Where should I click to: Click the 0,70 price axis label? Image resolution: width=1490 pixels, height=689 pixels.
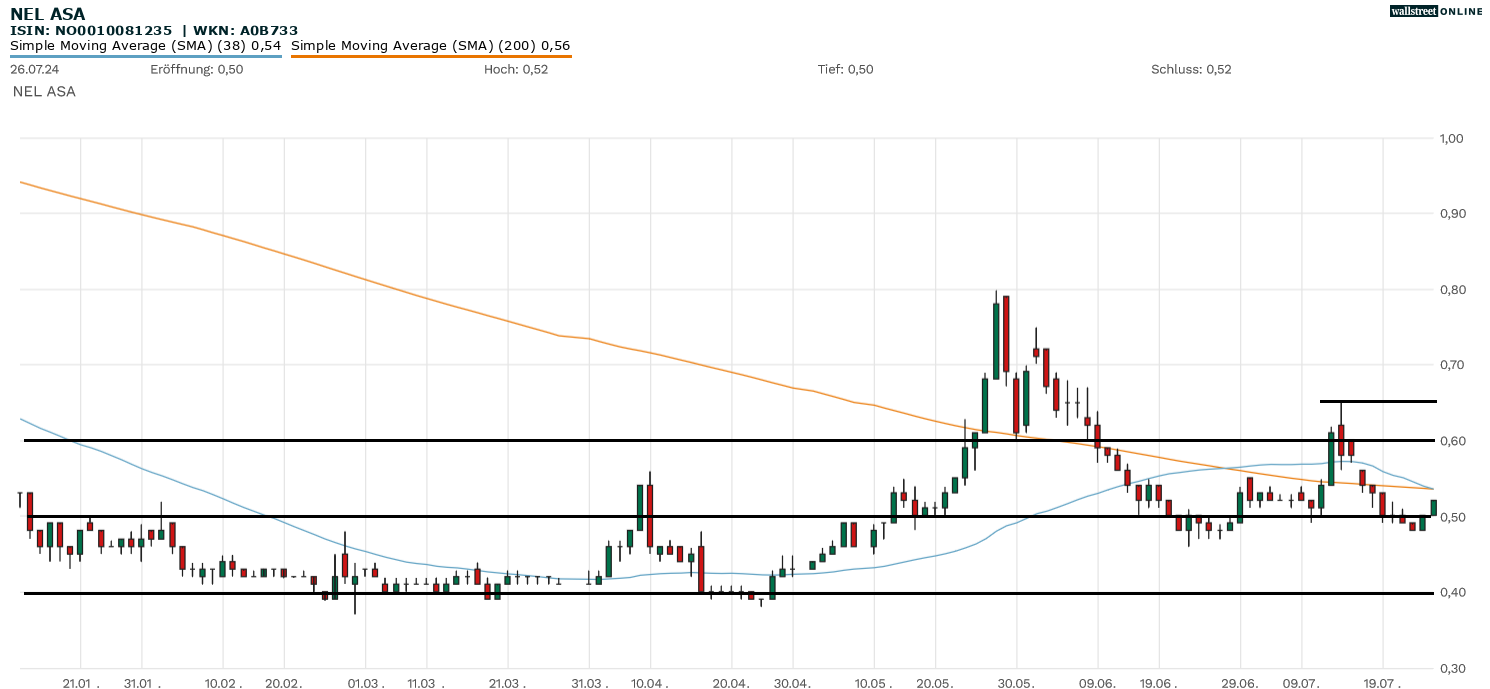pyautogui.click(x=1450, y=365)
